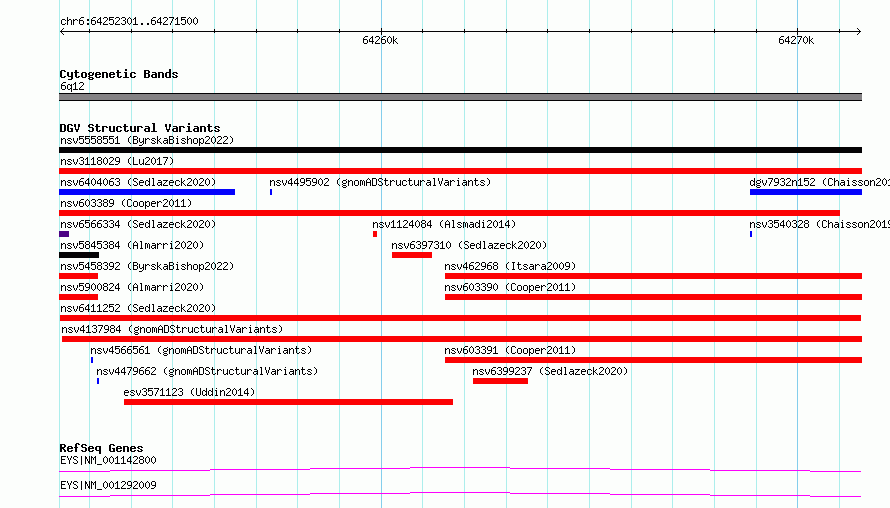890x508 pixels.
Task: Click the red bar under nsv4137984
Action: point(462,339)
